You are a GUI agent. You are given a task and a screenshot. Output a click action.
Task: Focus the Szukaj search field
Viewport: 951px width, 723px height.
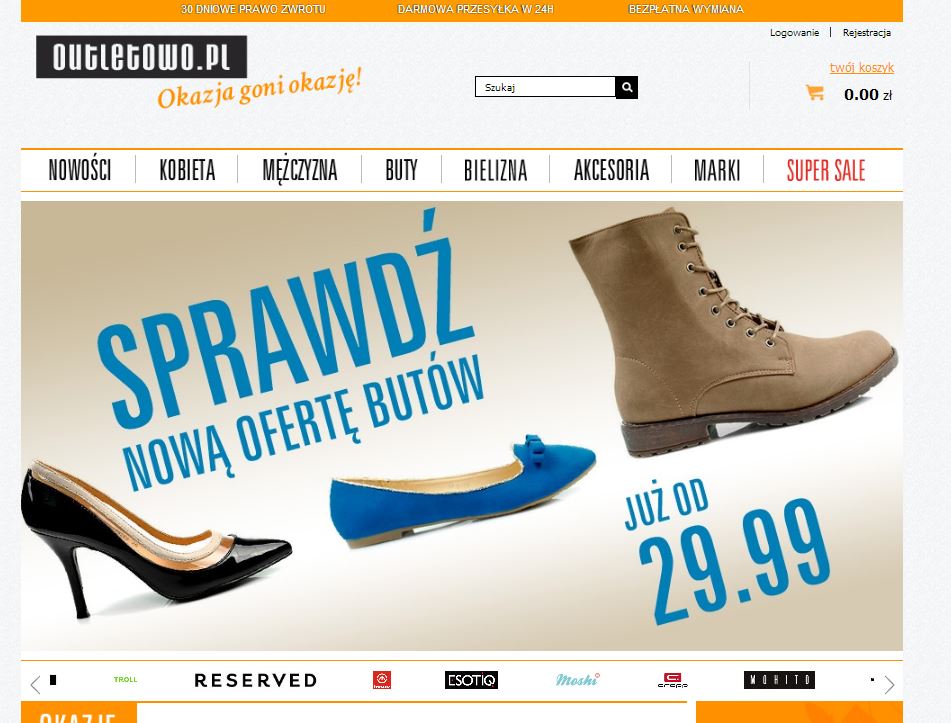(545, 87)
